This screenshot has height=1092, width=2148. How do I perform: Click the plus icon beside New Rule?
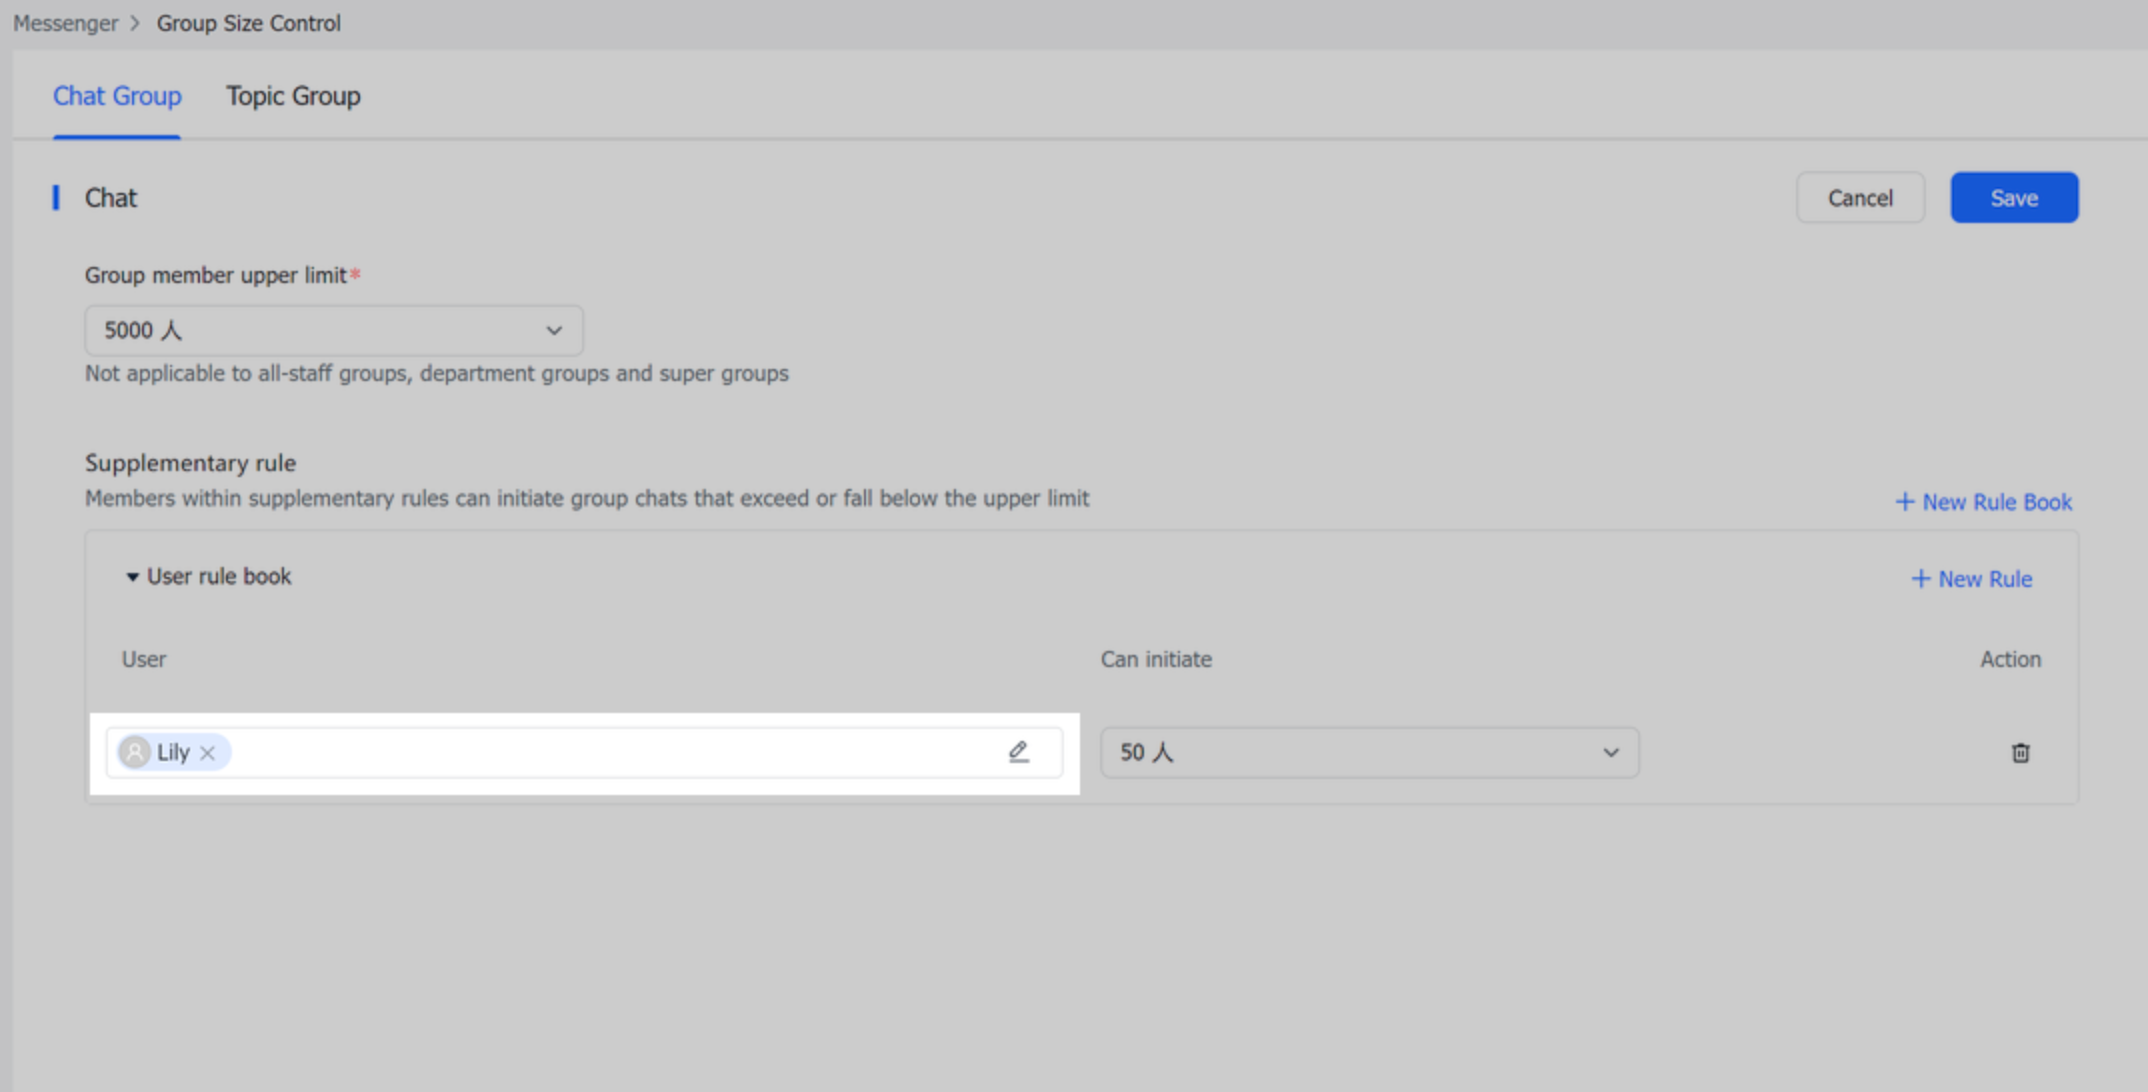[x=1920, y=578]
